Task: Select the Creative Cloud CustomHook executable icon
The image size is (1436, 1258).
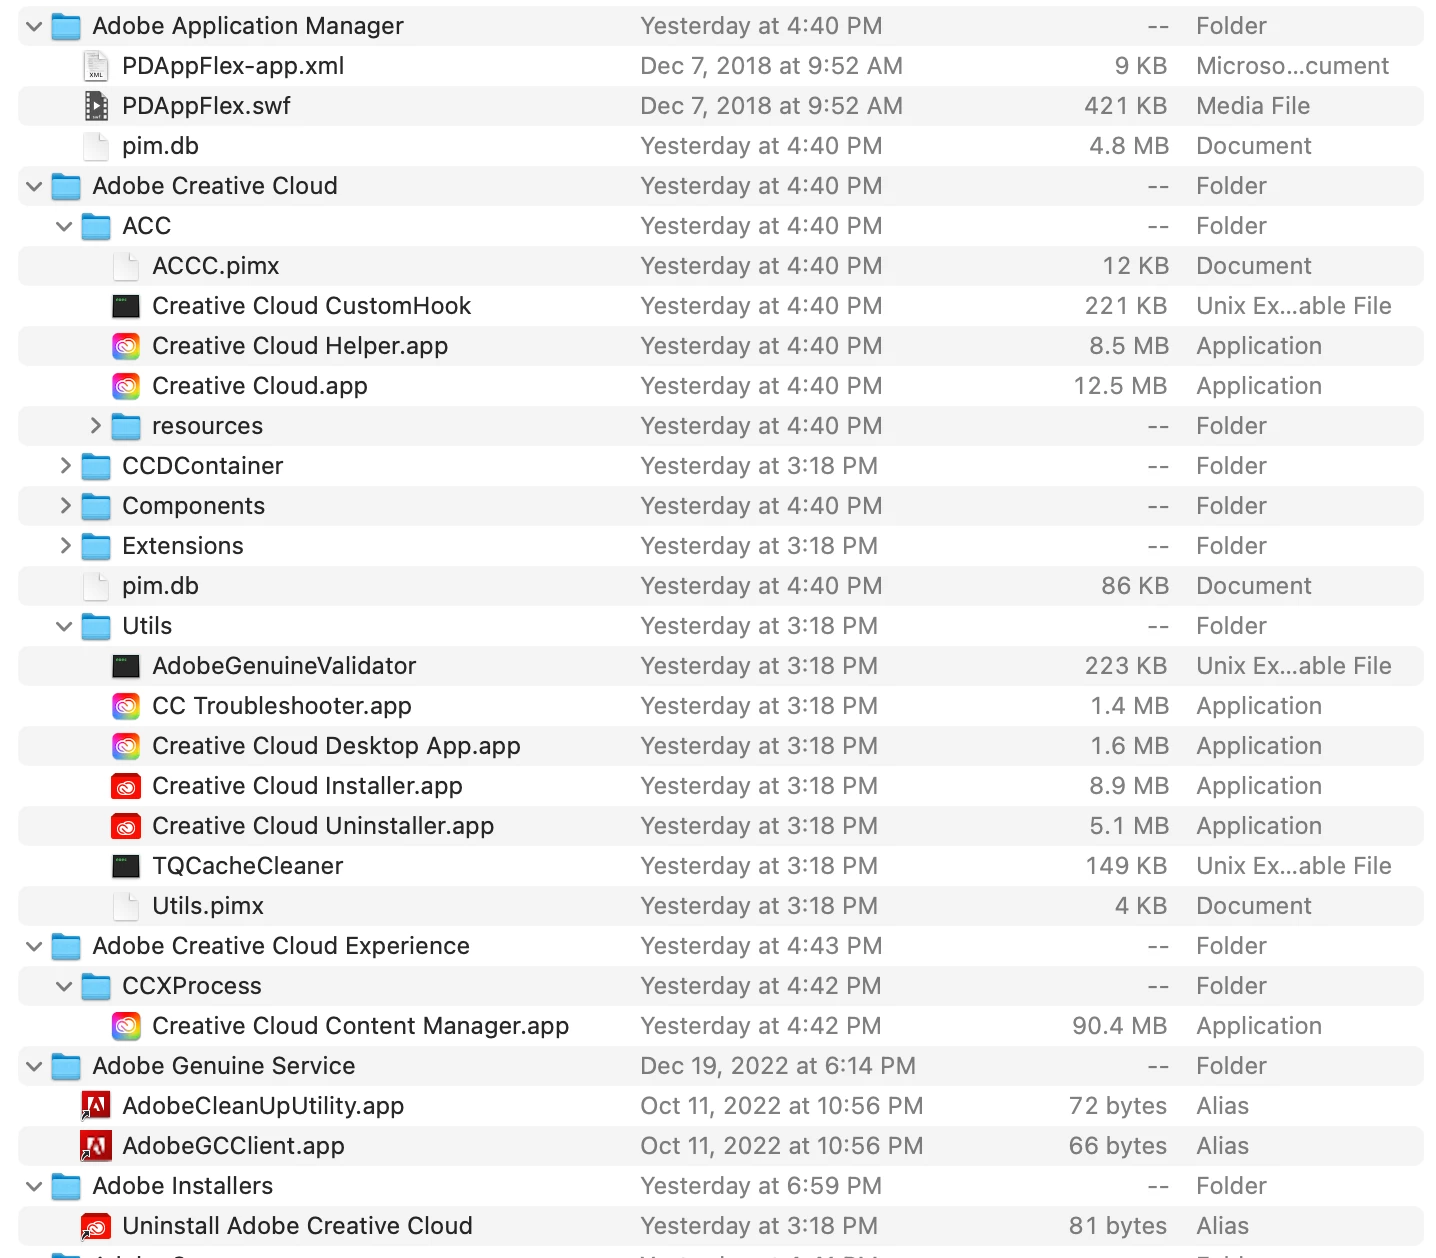Action: pyautogui.click(x=126, y=306)
